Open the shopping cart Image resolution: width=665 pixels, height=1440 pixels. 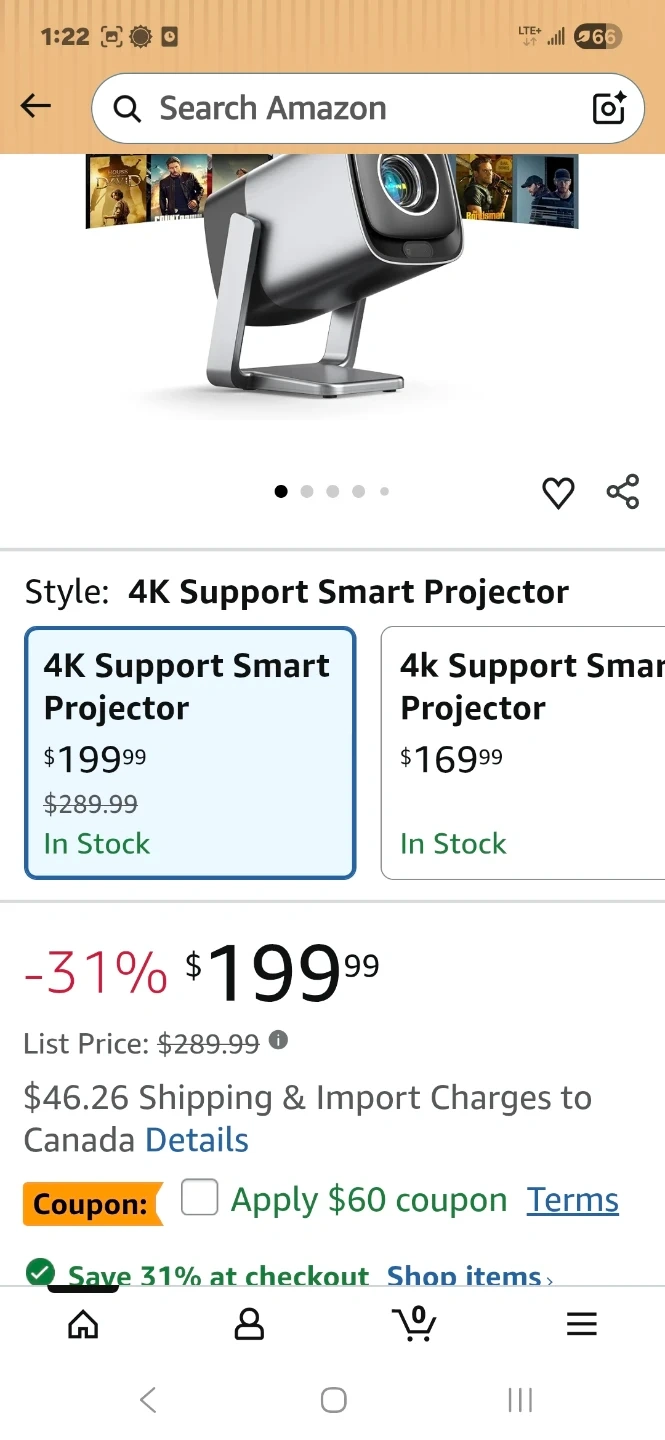[414, 1324]
